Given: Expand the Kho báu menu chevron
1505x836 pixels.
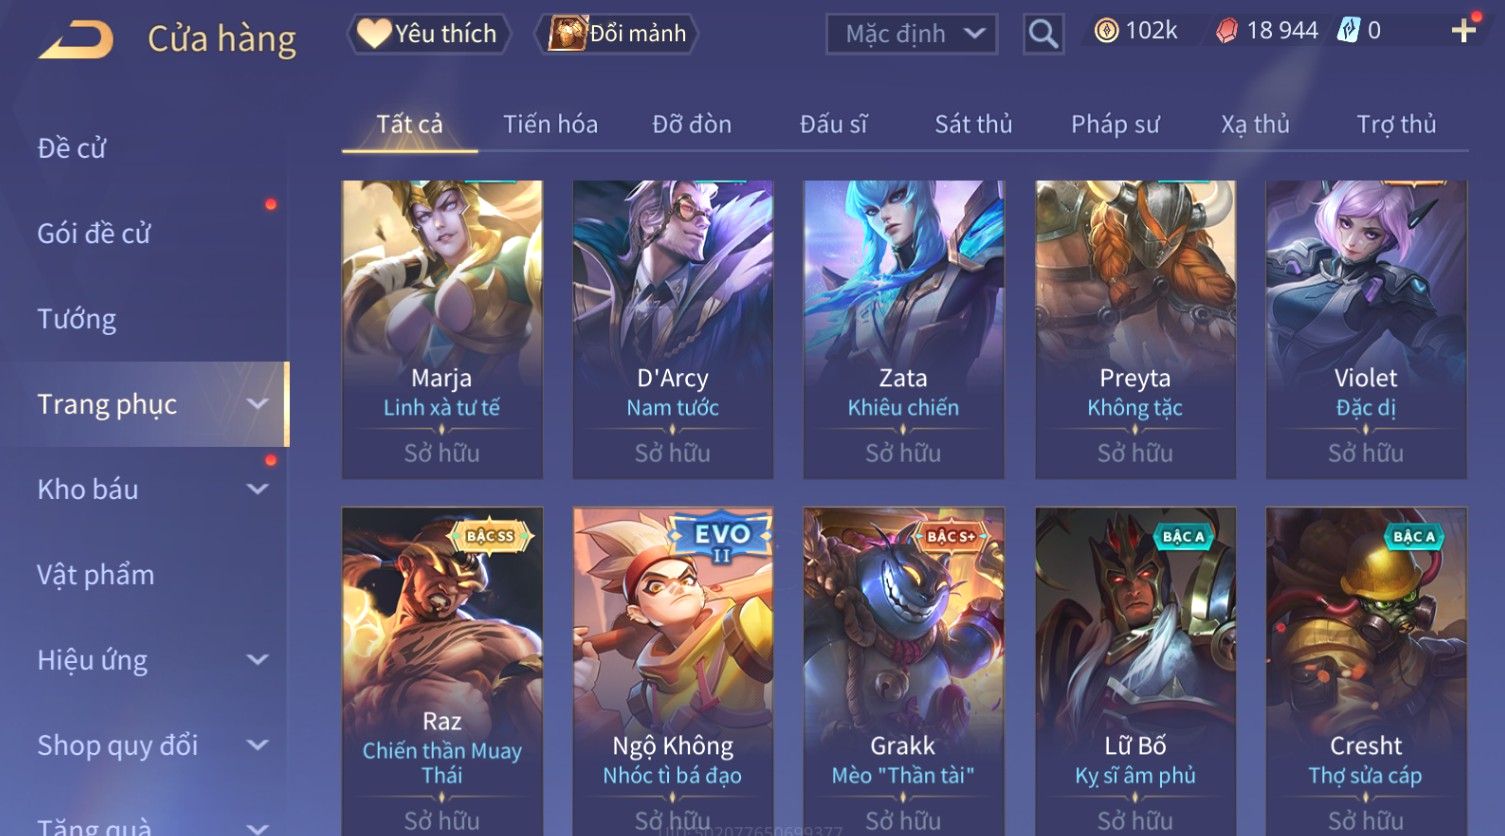Looking at the screenshot, I should point(258,489).
